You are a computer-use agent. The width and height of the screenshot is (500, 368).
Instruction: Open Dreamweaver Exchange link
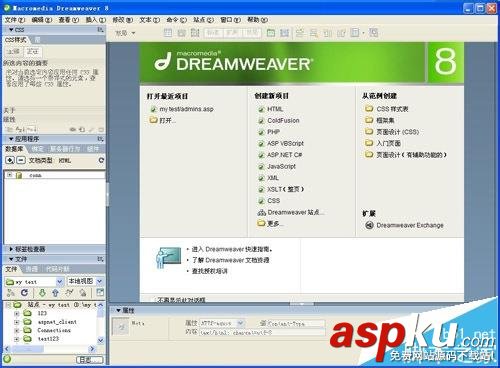pos(405,225)
